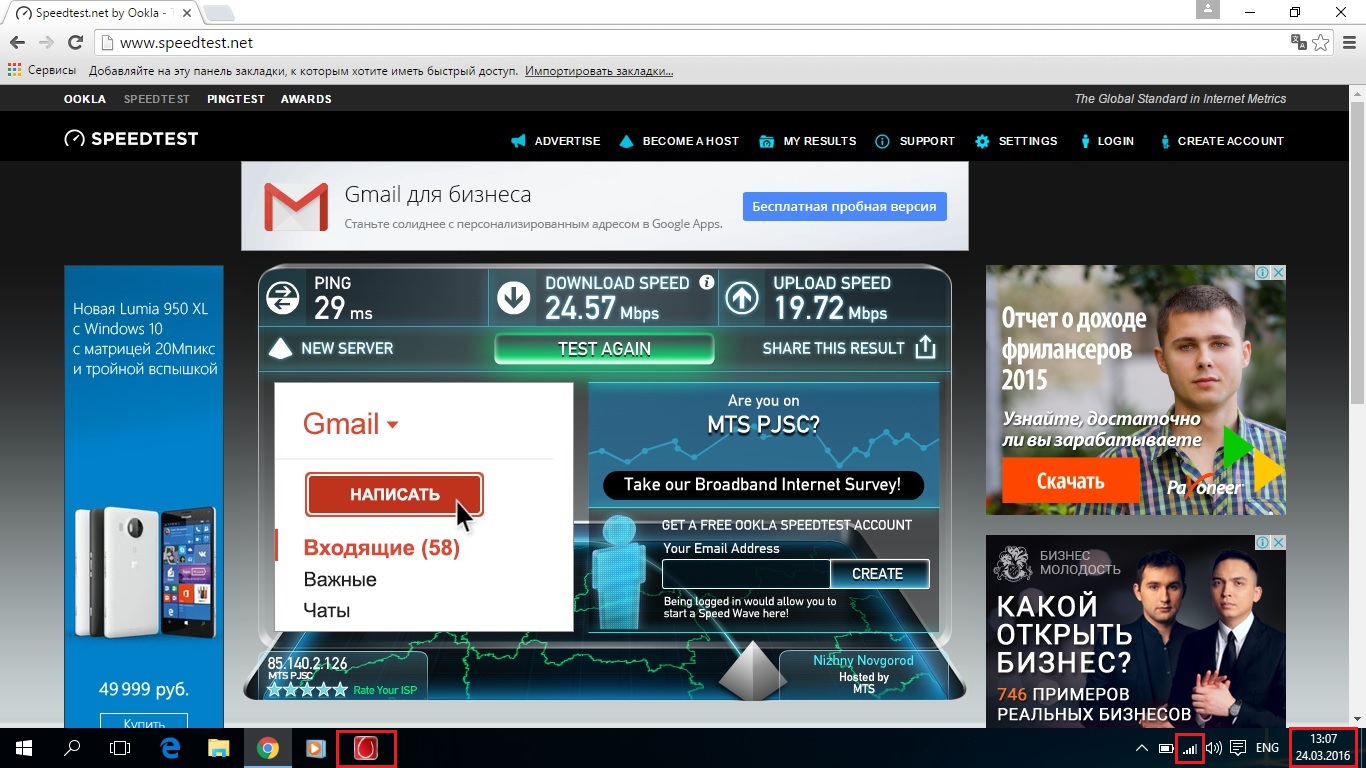Click the Nizhny Novgorod server label
1366x768 pixels.
coord(863,660)
